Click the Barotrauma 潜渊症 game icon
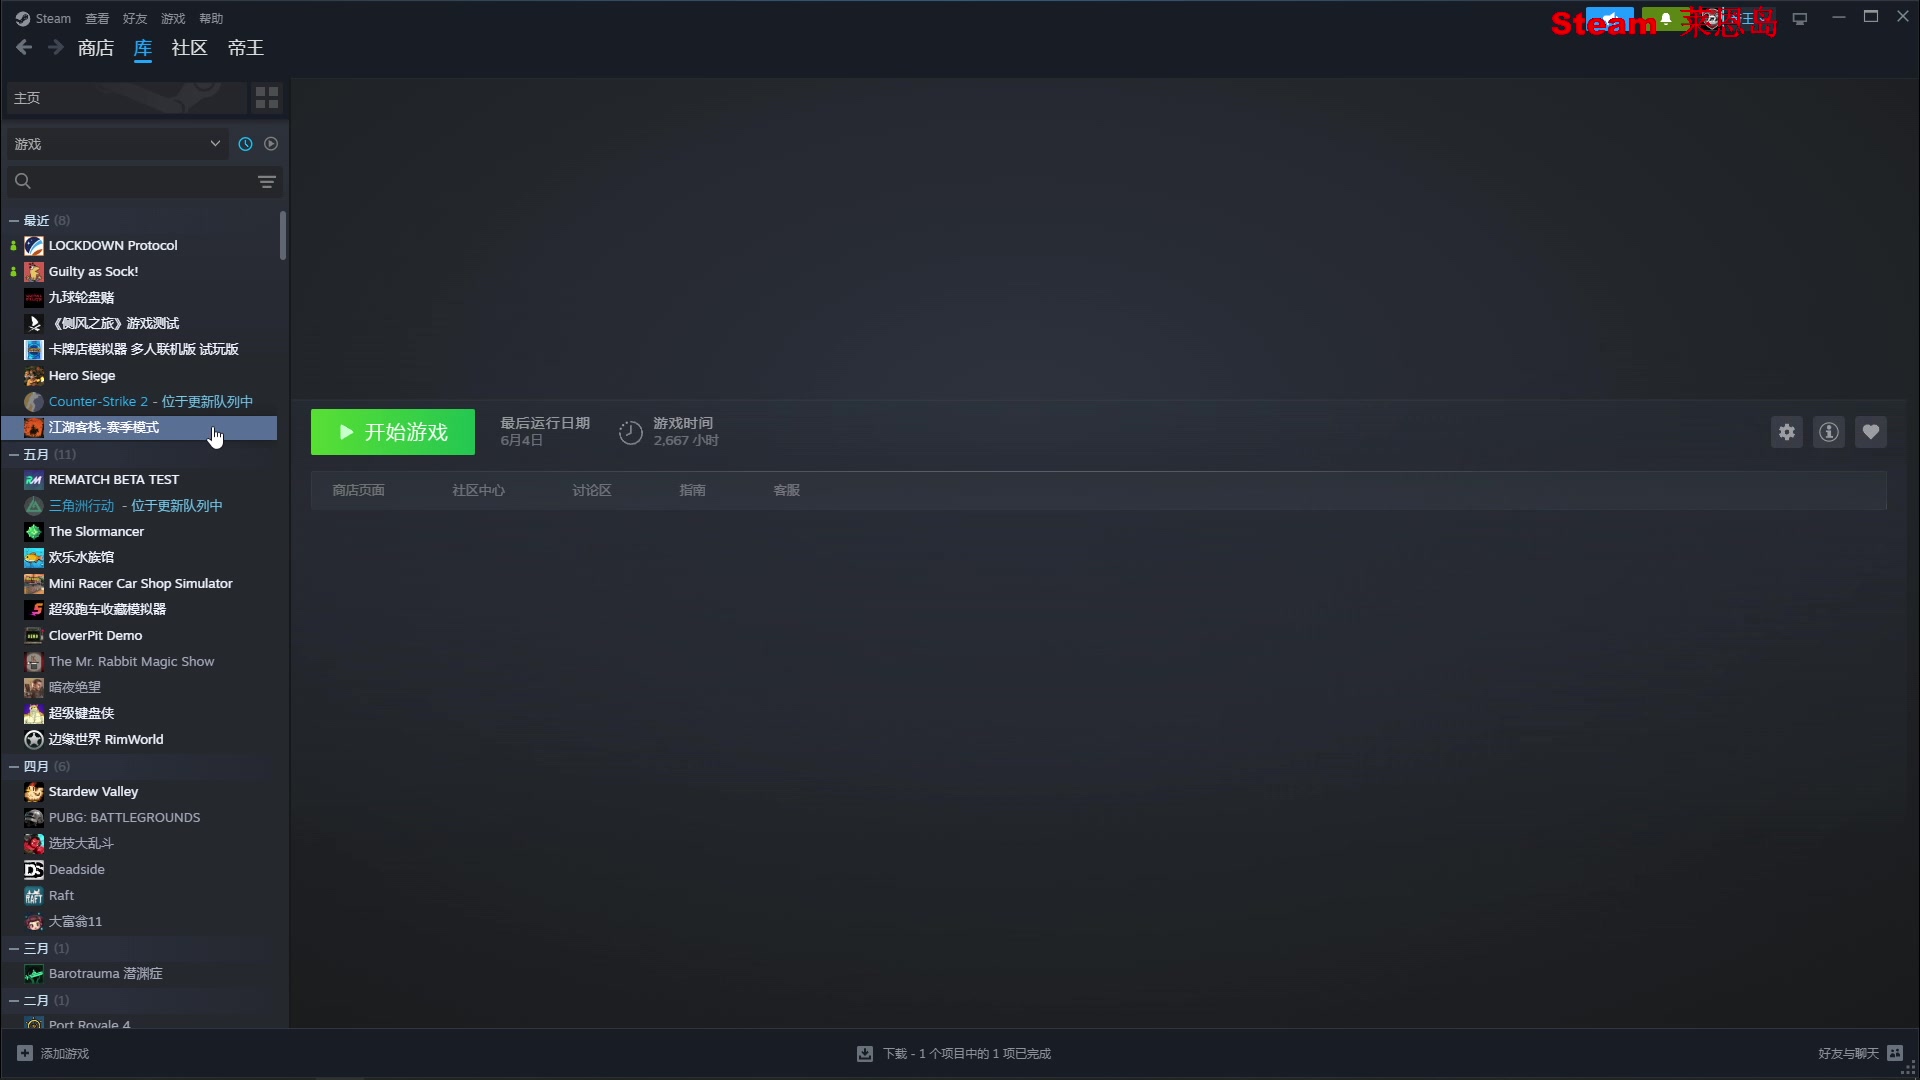1920x1080 pixels. tap(34, 973)
